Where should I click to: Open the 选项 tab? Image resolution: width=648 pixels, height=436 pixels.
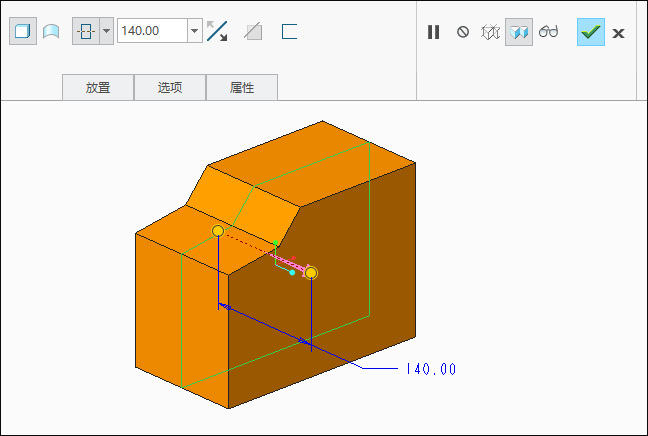pyautogui.click(x=170, y=87)
